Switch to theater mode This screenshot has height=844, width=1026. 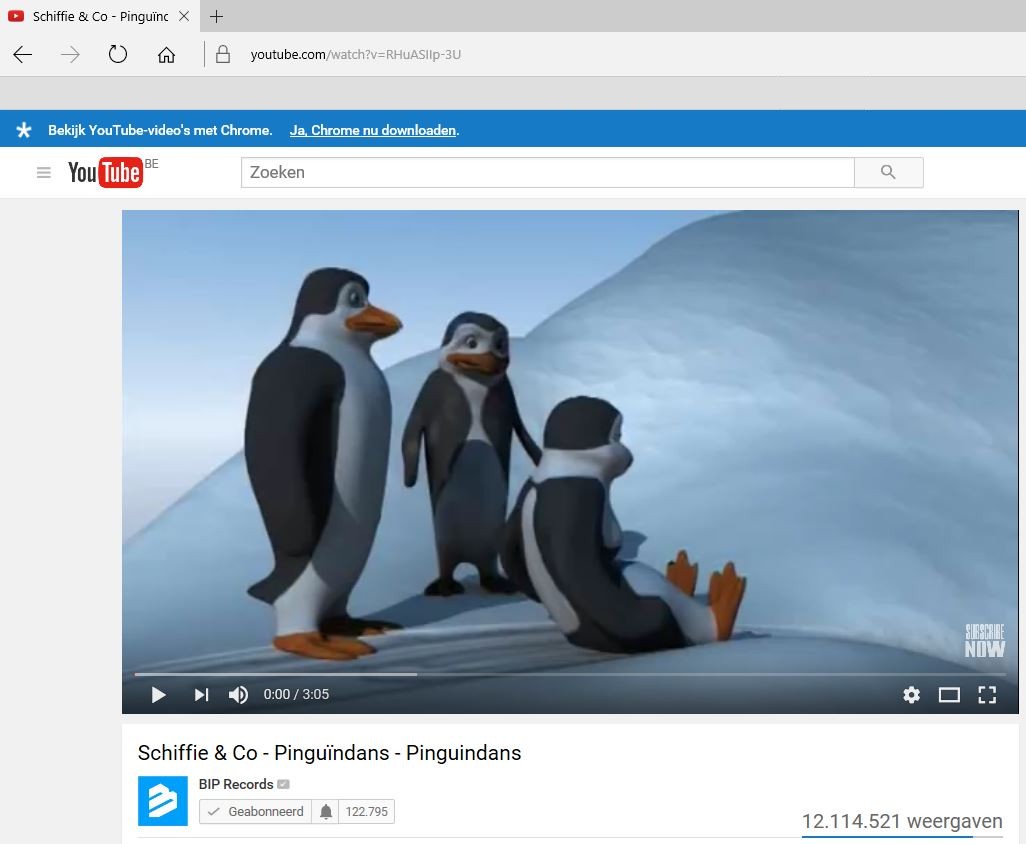click(x=949, y=694)
